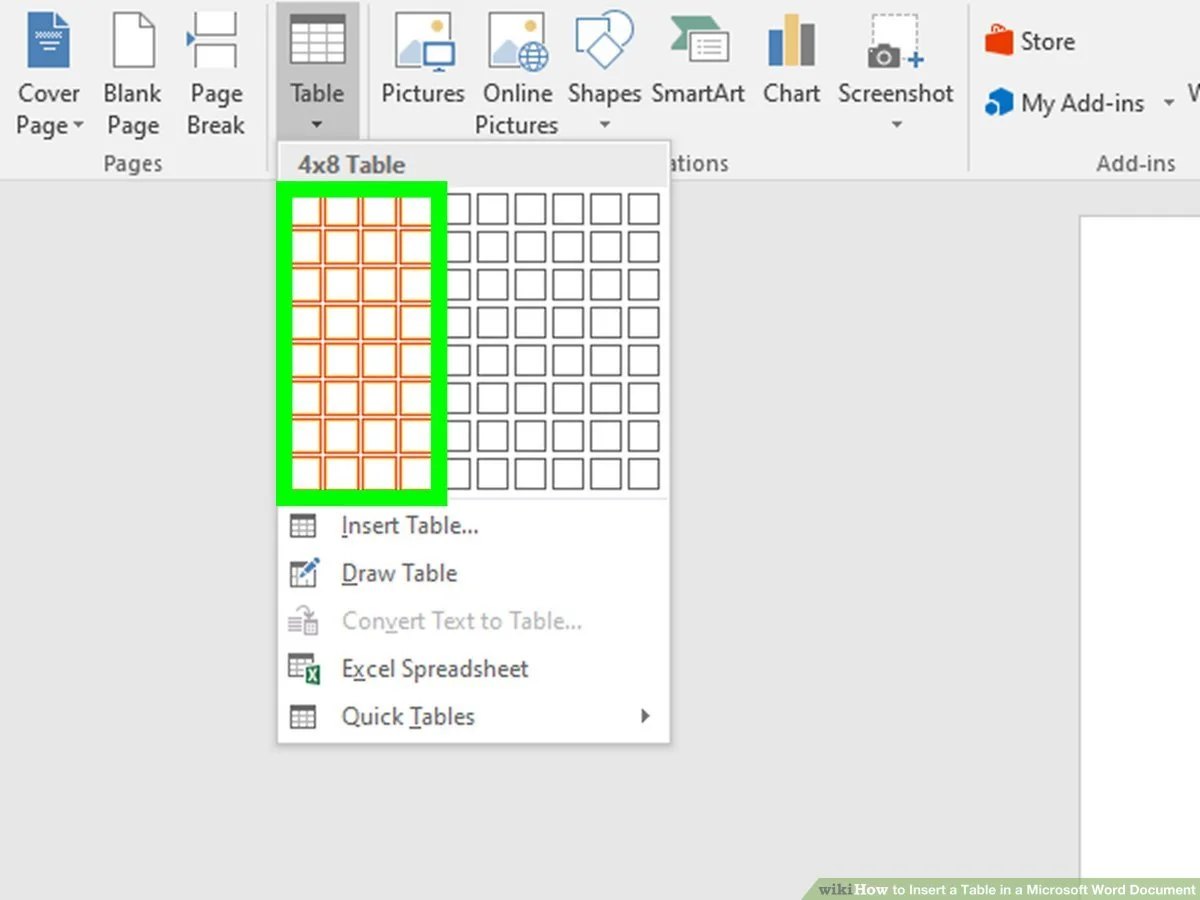Open the Screenshot tool
1200x900 pixels.
pos(896,72)
